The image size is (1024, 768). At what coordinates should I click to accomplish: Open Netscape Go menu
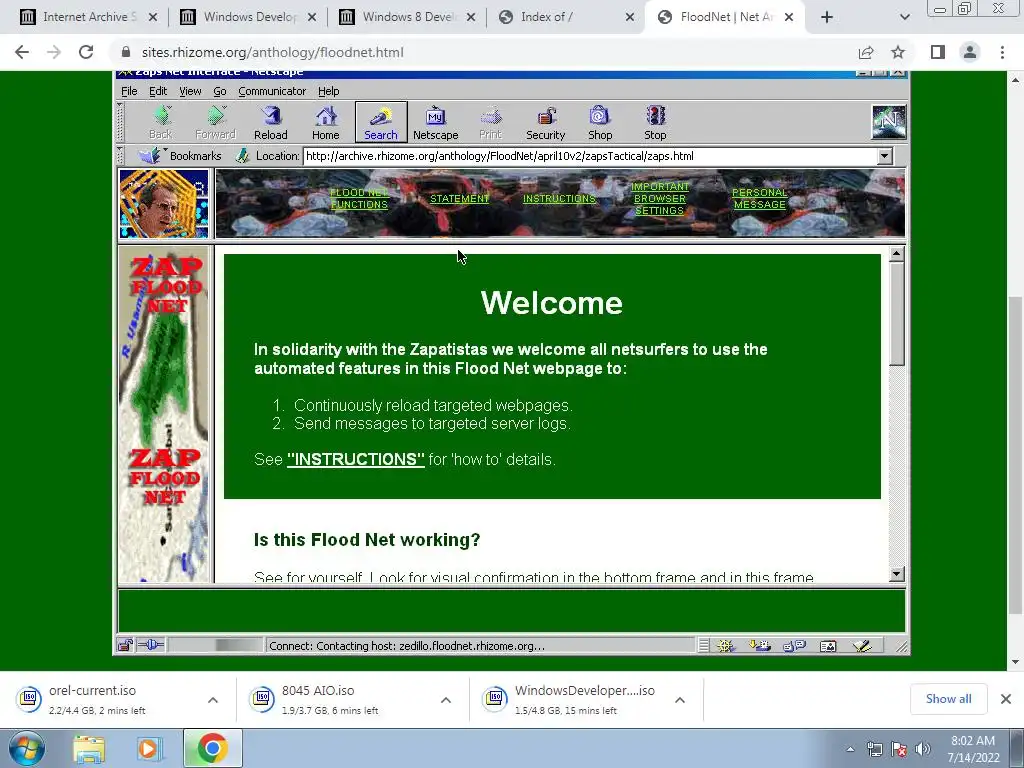click(x=219, y=91)
